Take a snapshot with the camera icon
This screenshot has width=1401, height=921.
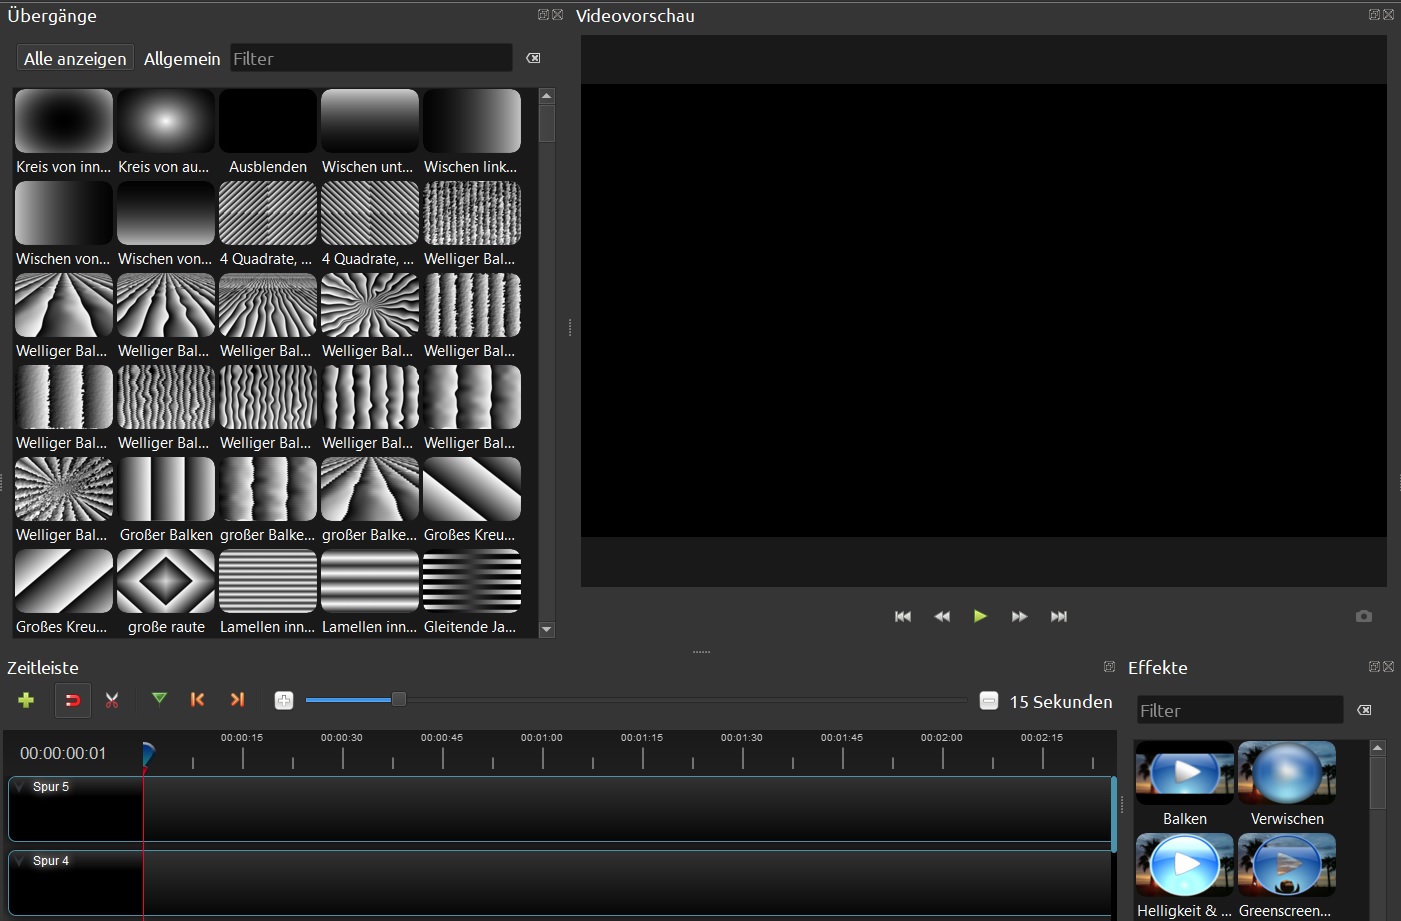[x=1363, y=617]
